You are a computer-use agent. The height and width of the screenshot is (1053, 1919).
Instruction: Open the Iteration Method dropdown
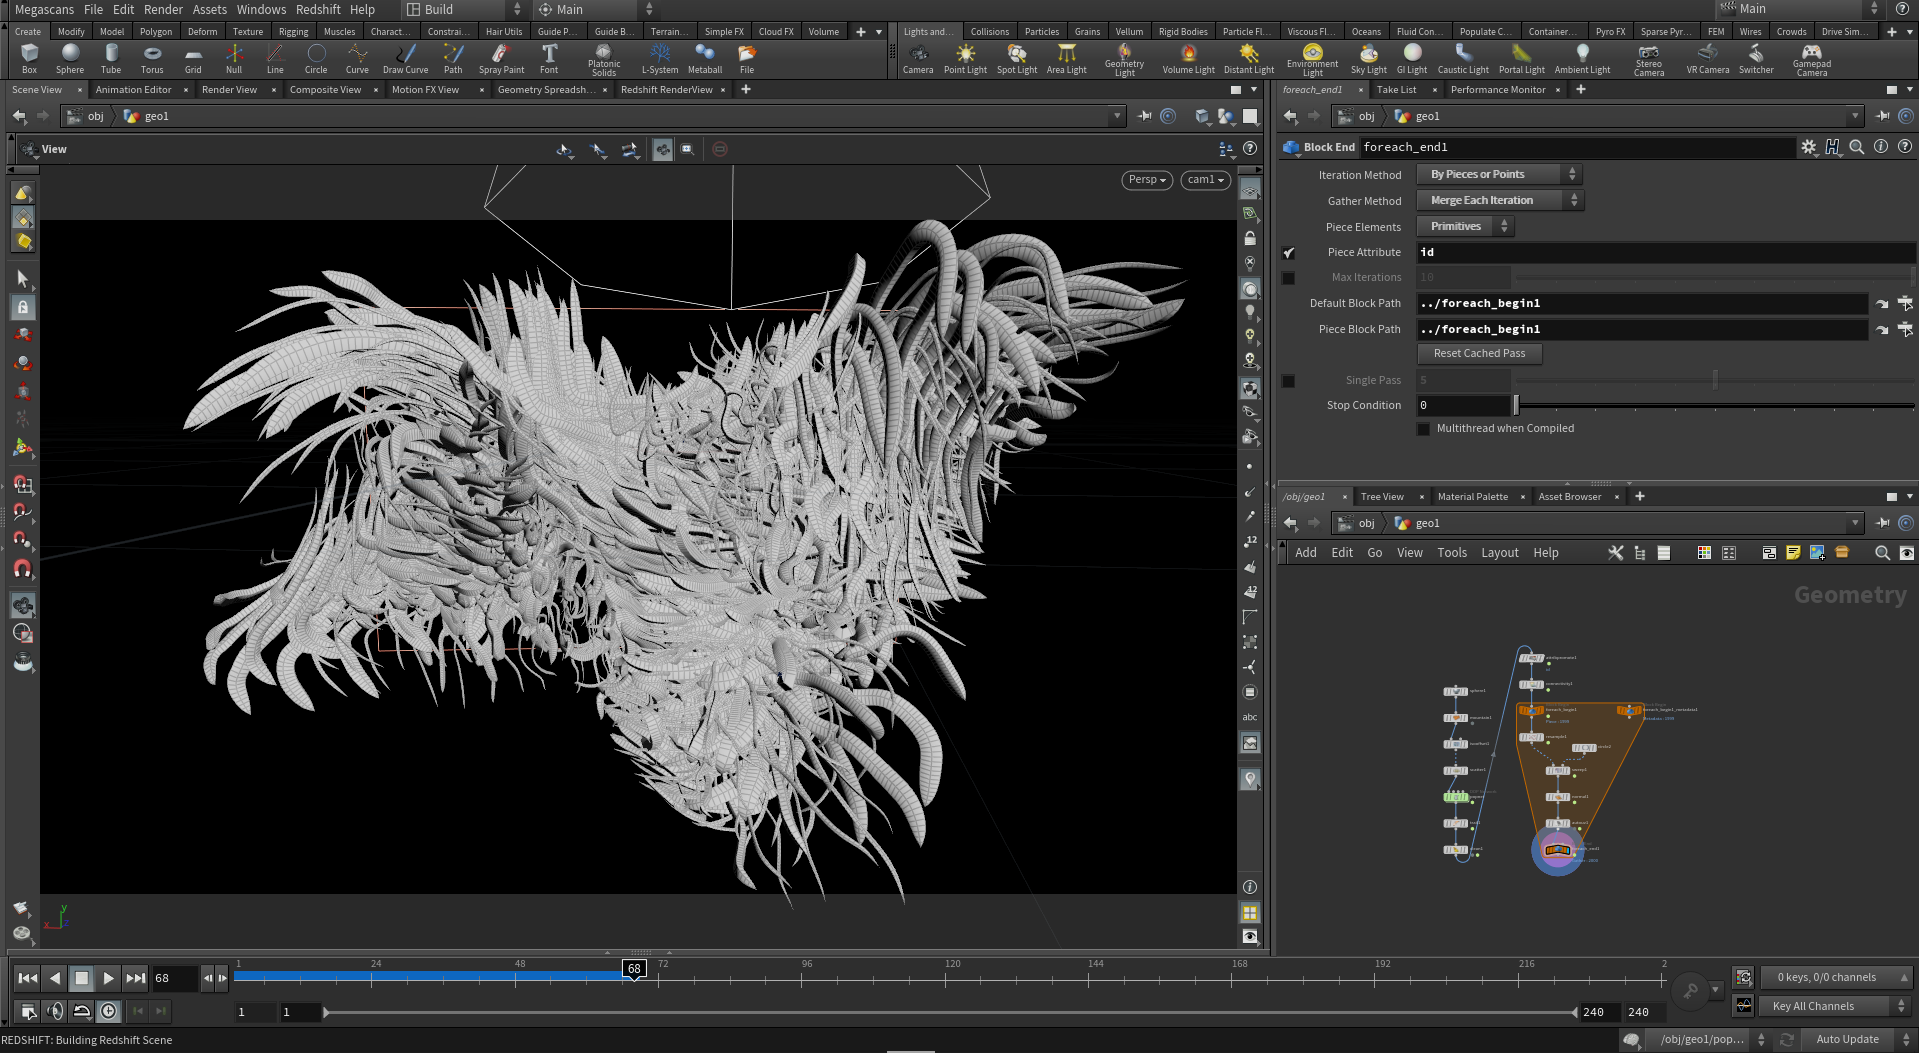[1498, 175]
